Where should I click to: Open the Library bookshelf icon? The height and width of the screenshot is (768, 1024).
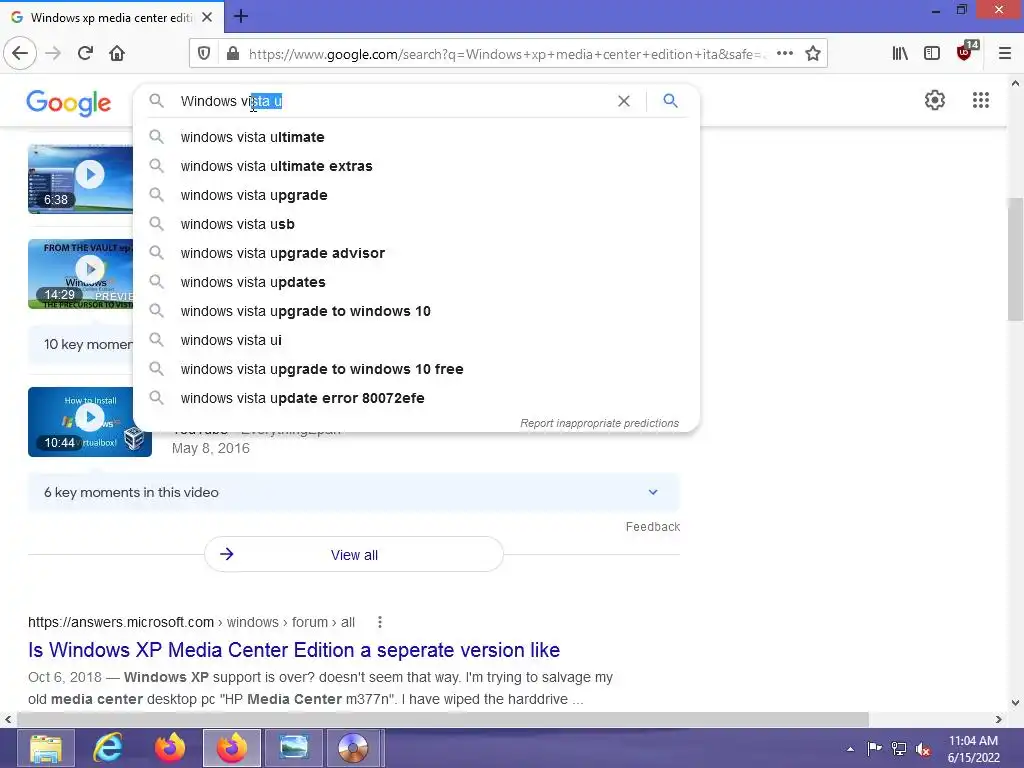[x=900, y=53]
